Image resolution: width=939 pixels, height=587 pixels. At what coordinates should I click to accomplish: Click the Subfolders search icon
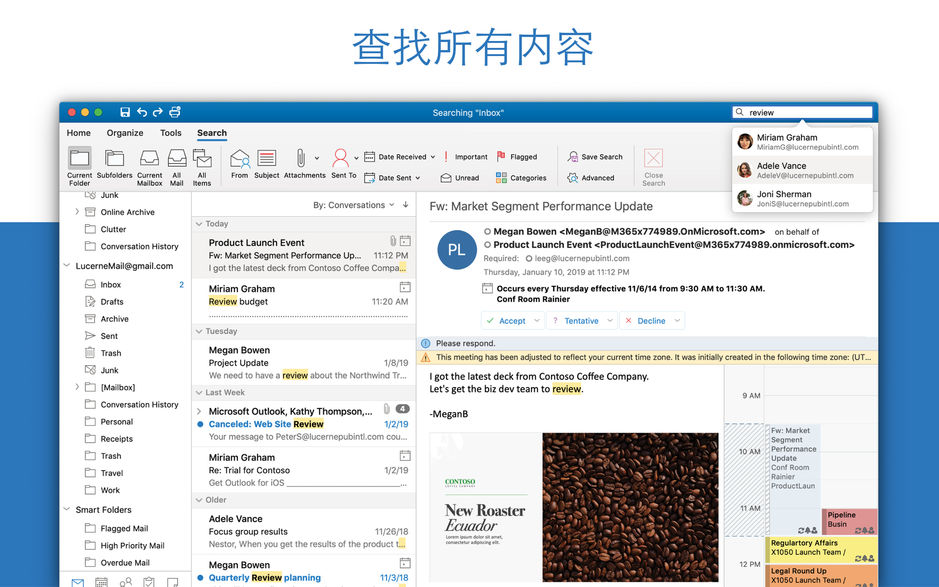(x=115, y=160)
